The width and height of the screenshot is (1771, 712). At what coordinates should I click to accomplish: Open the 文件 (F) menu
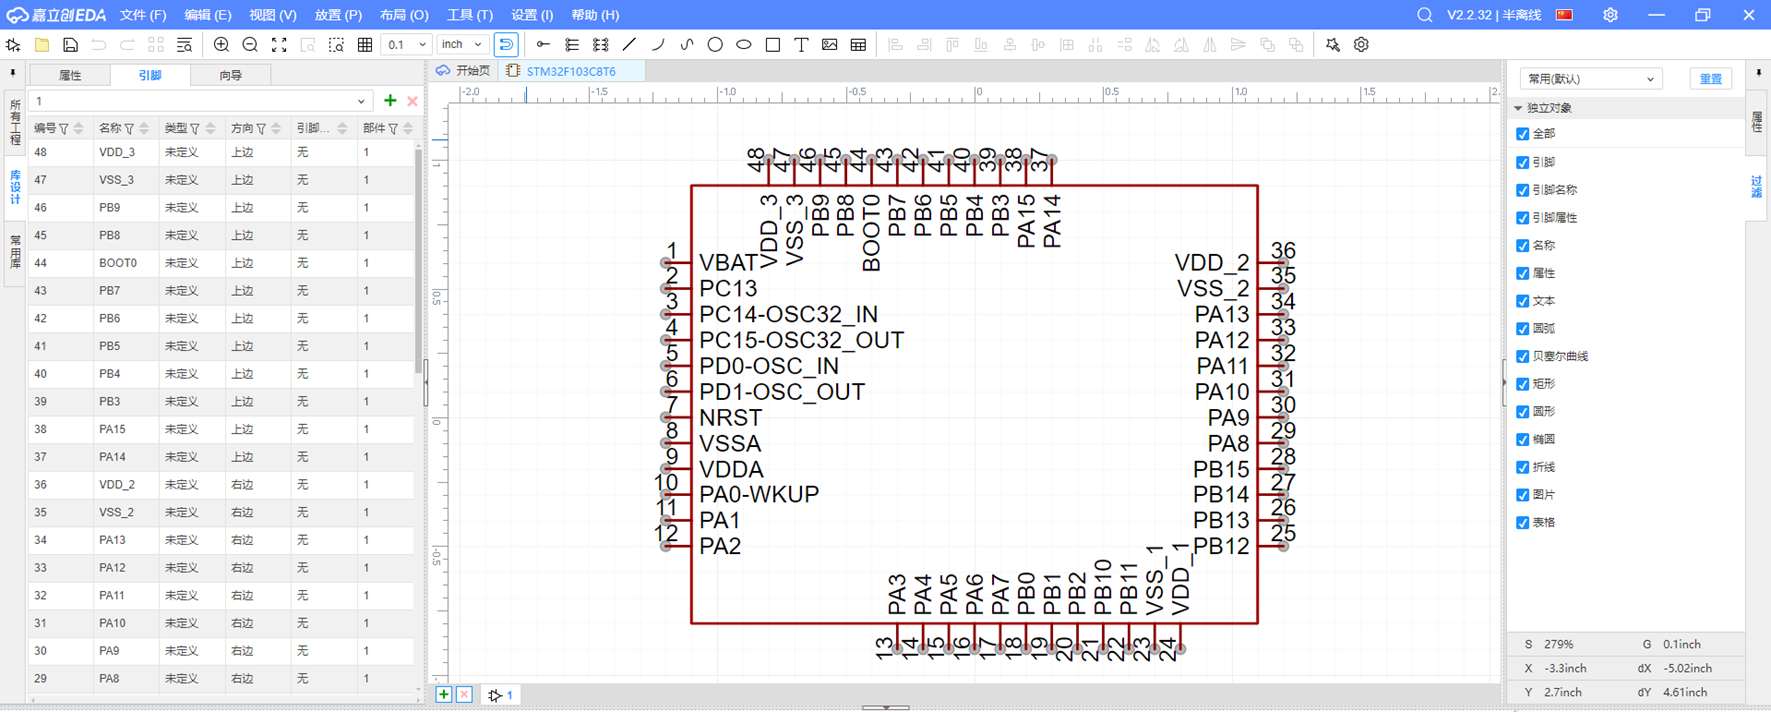tap(143, 15)
